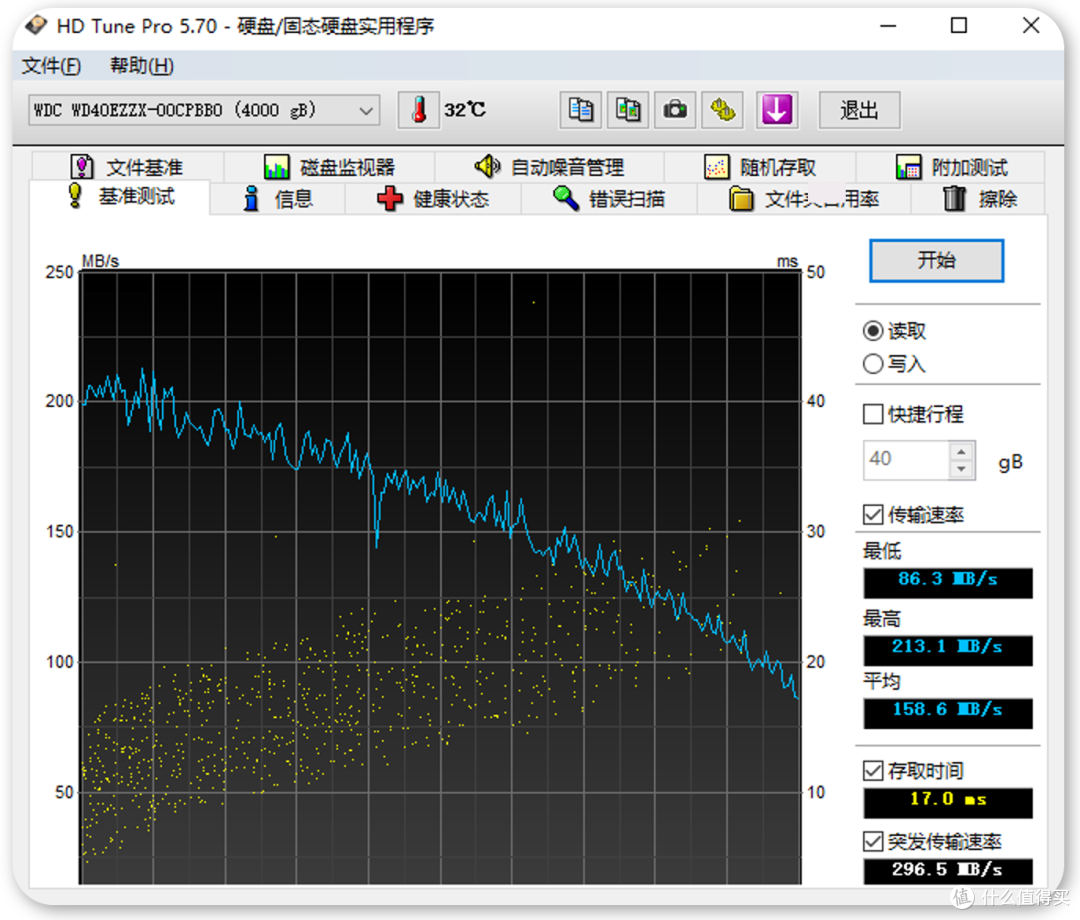1080x920 pixels.
Task: Click the 退出 exit button
Action: (x=859, y=110)
